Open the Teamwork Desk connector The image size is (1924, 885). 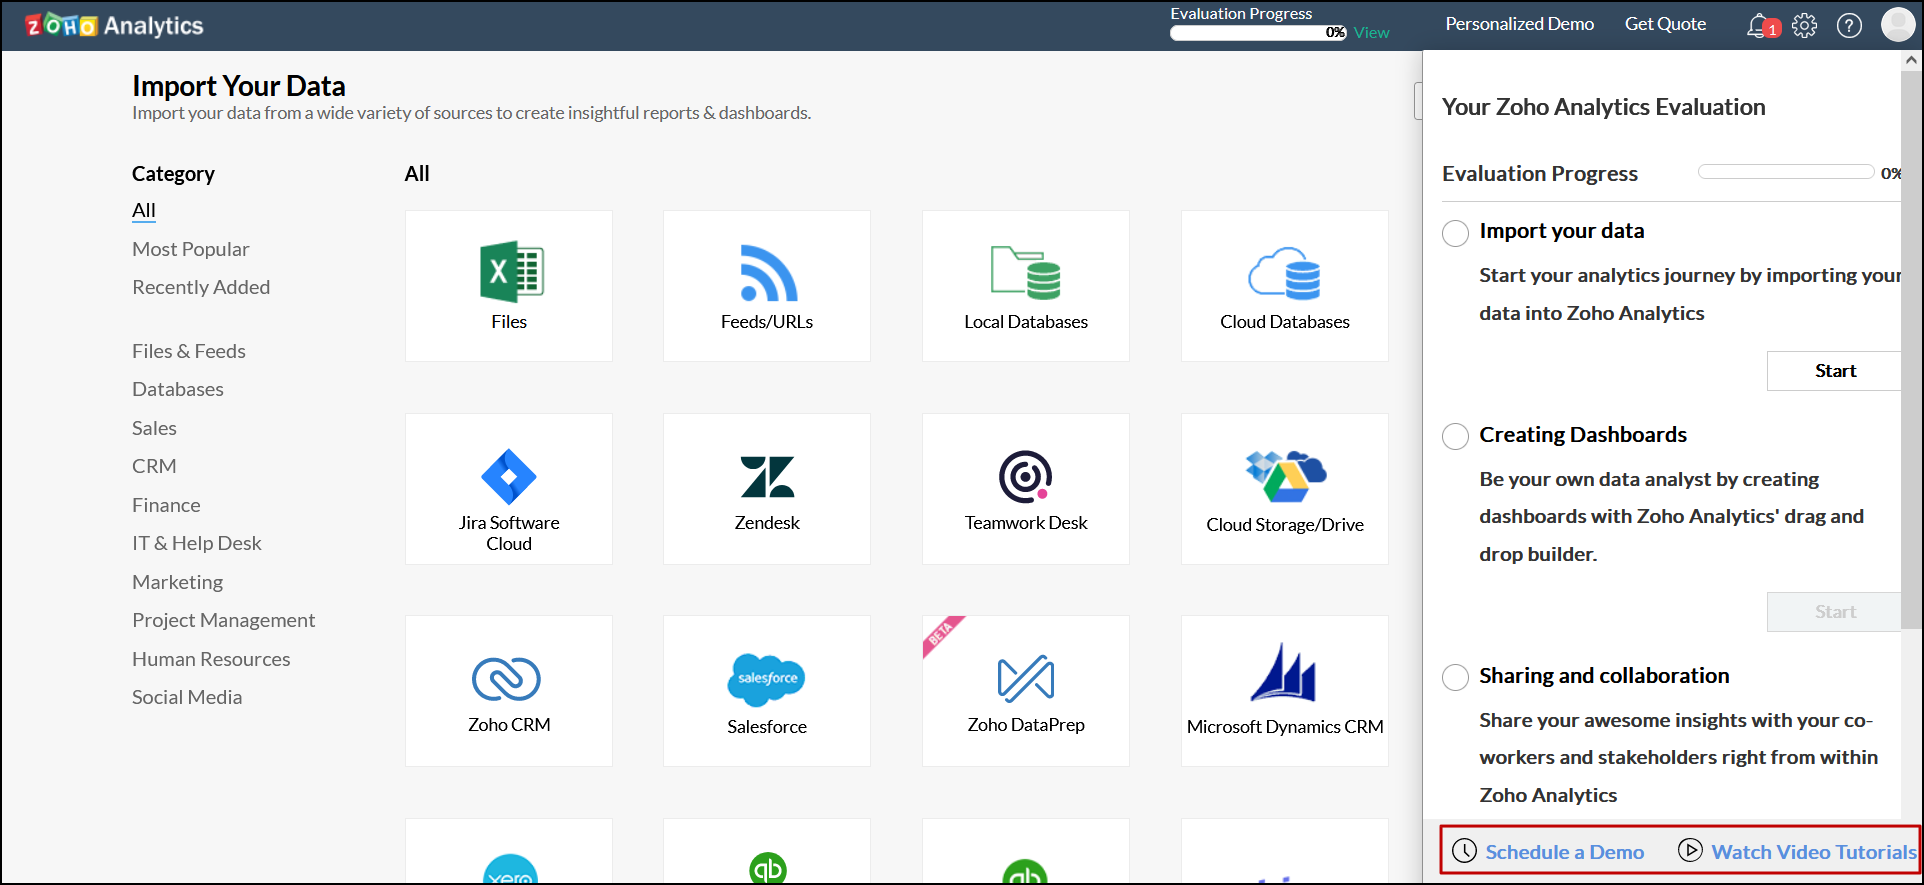[x=1026, y=489]
